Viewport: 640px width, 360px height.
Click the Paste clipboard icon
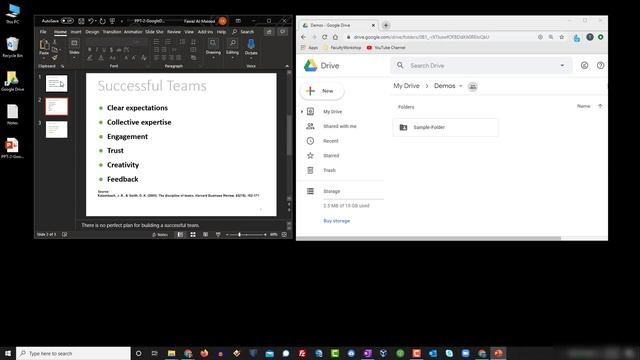pyautogui.click(x=44, y=45)
